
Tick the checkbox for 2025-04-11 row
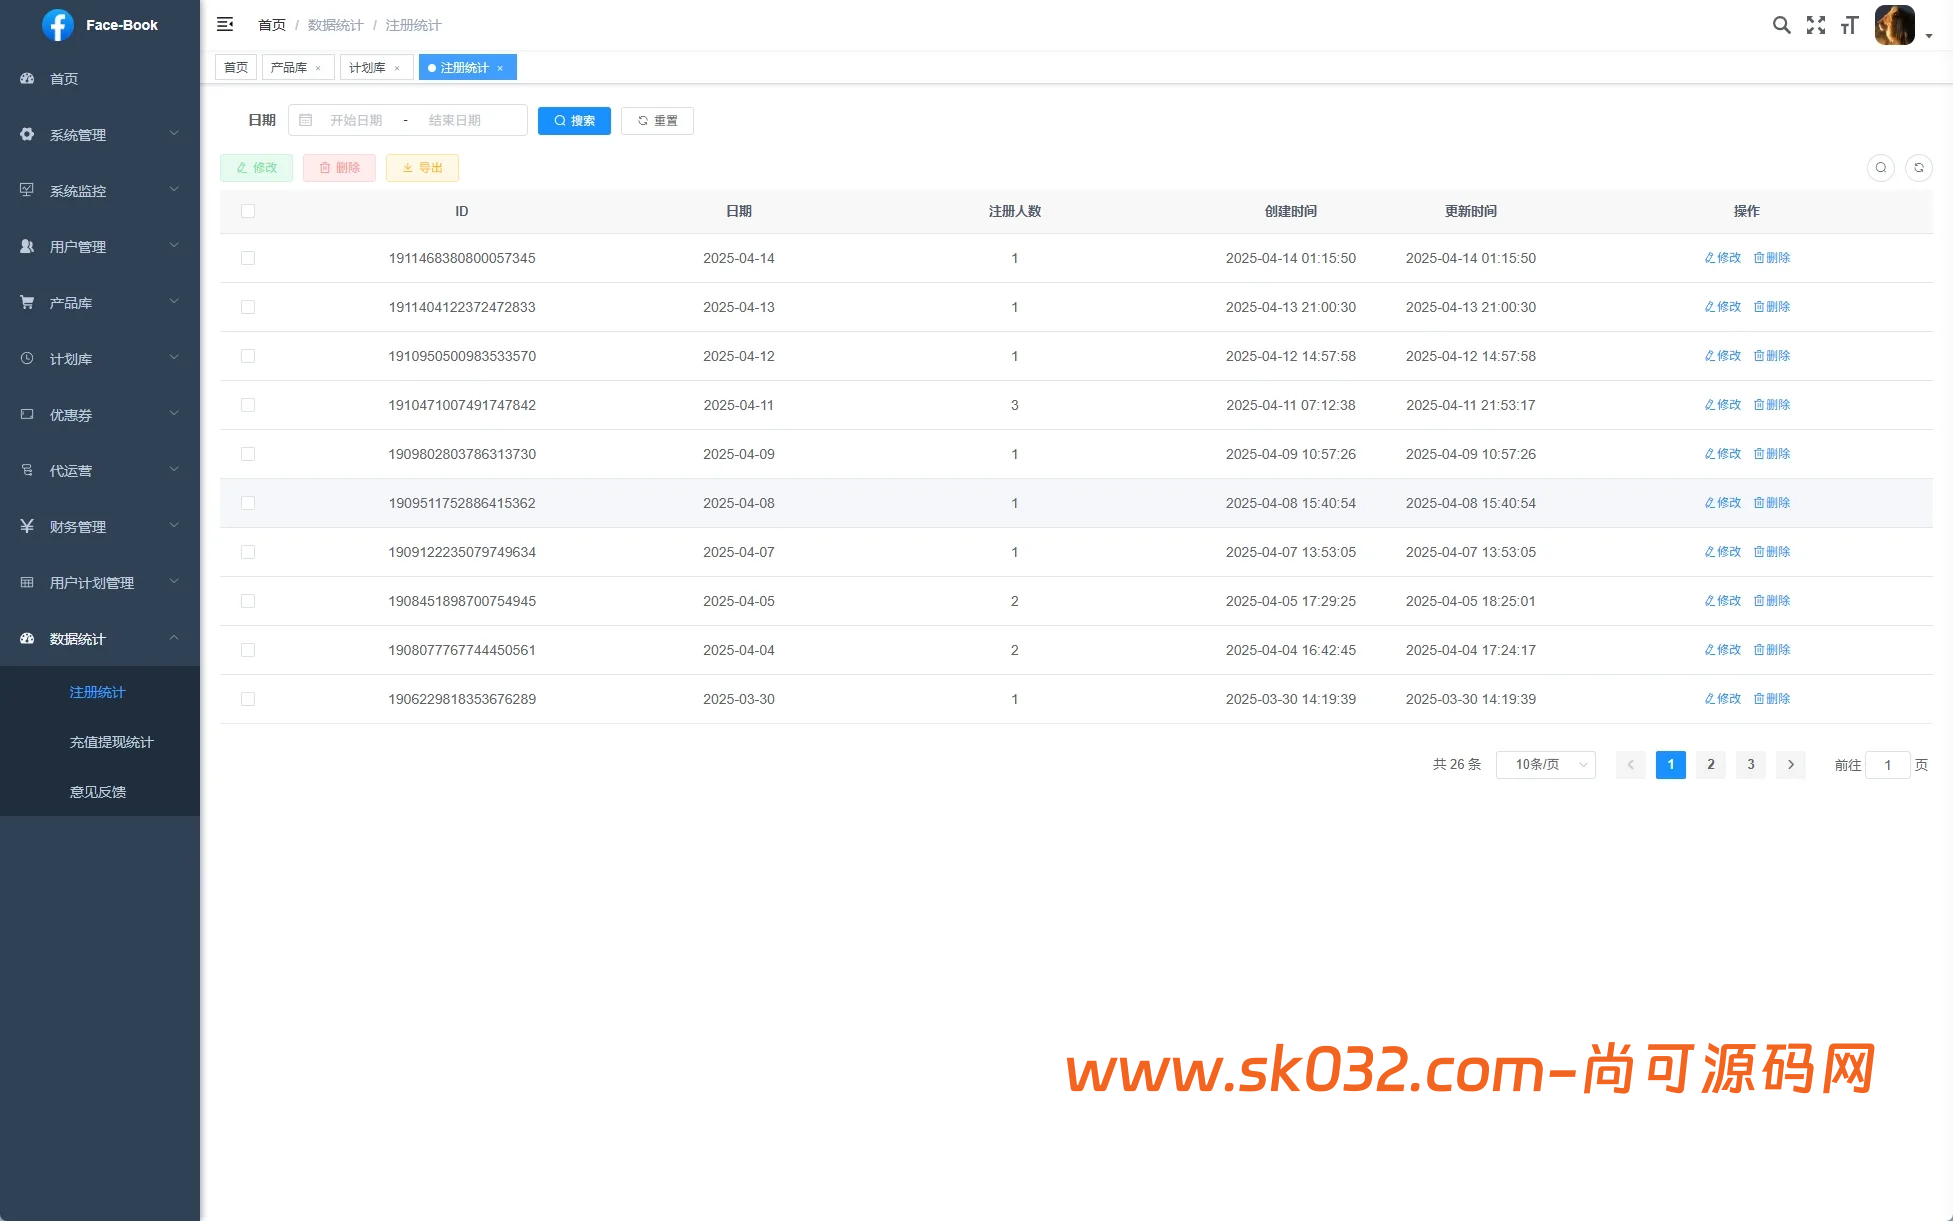tap(248, 405)
